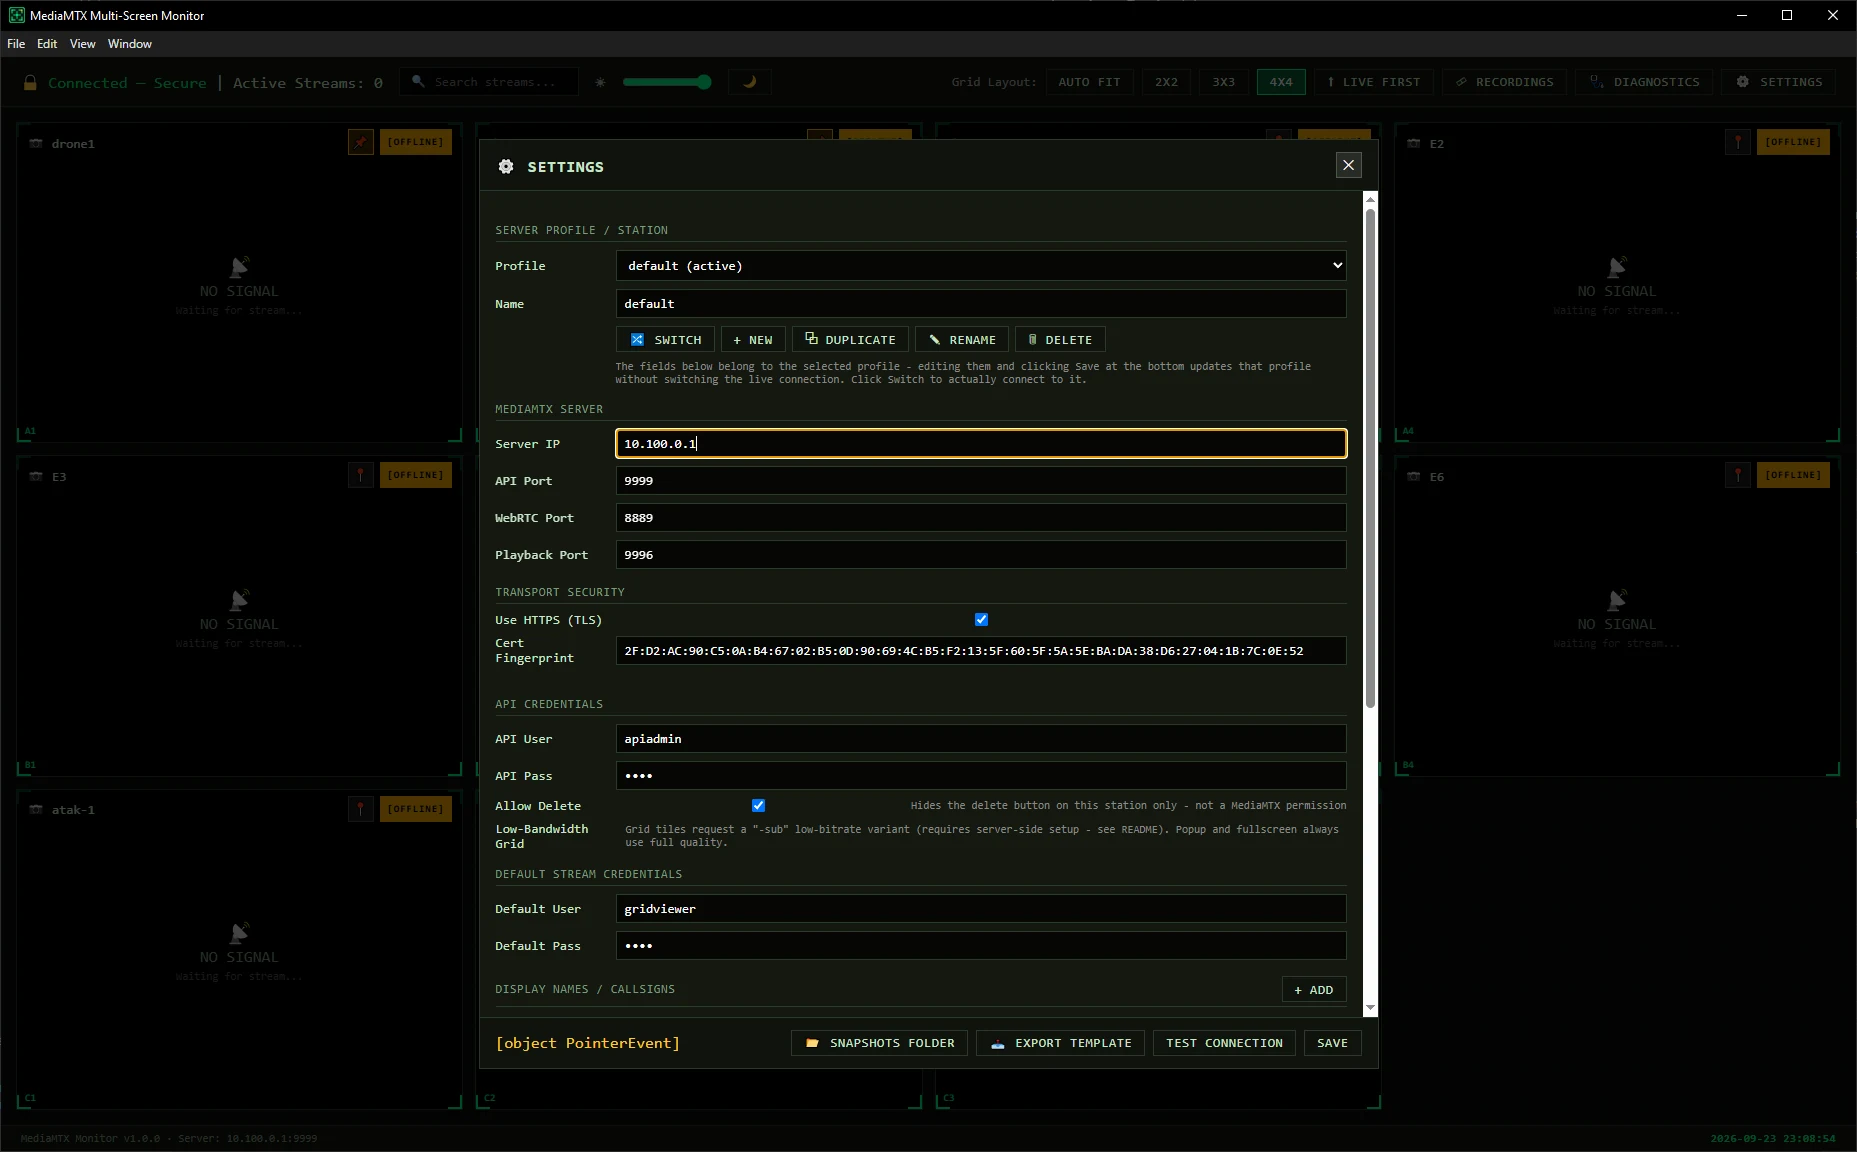
Task: Click the camera icon beside drone1
Action: [x=36, y=143]
